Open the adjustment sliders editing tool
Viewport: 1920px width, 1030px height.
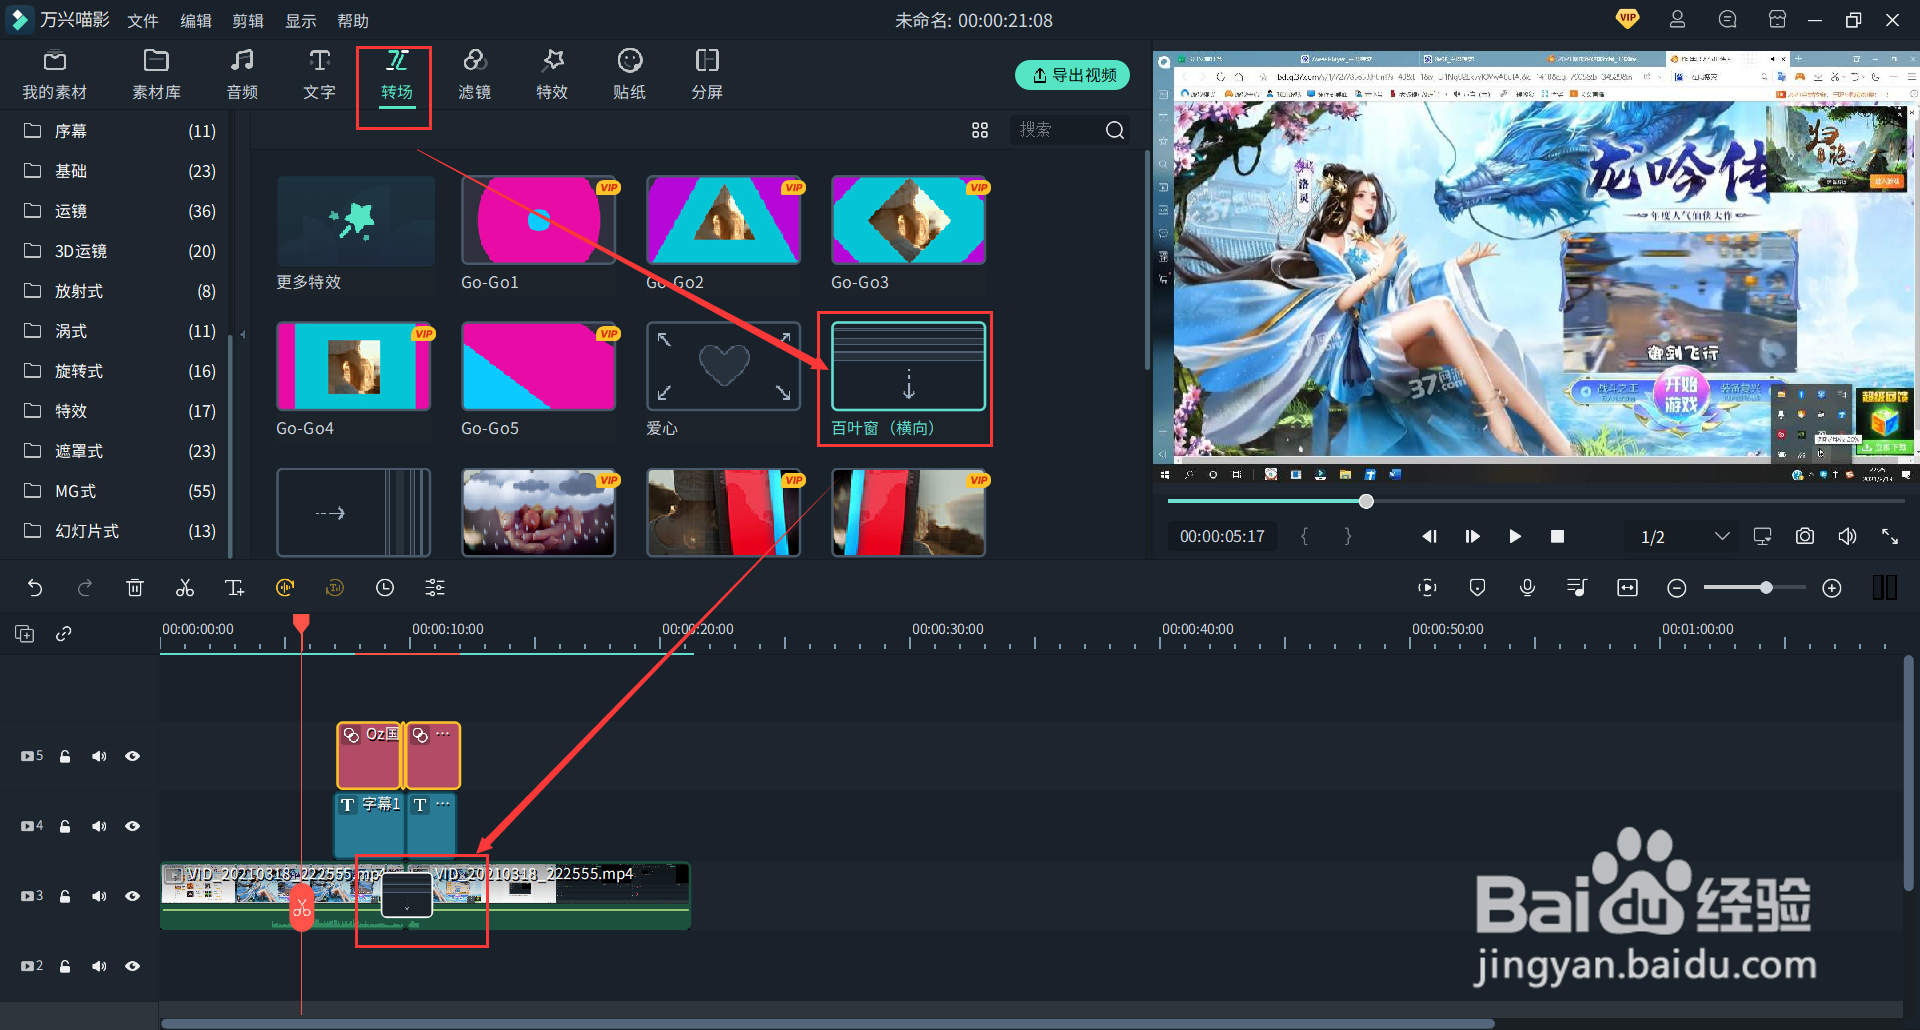click(x=435, y=588)
